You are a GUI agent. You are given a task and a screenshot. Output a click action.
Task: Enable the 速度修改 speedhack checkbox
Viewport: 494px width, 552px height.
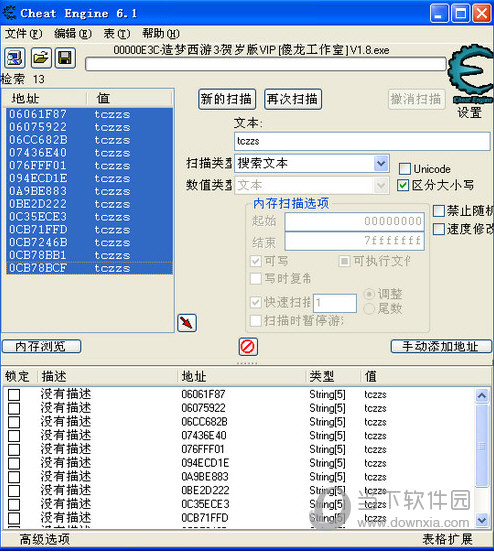pos(438,229)
